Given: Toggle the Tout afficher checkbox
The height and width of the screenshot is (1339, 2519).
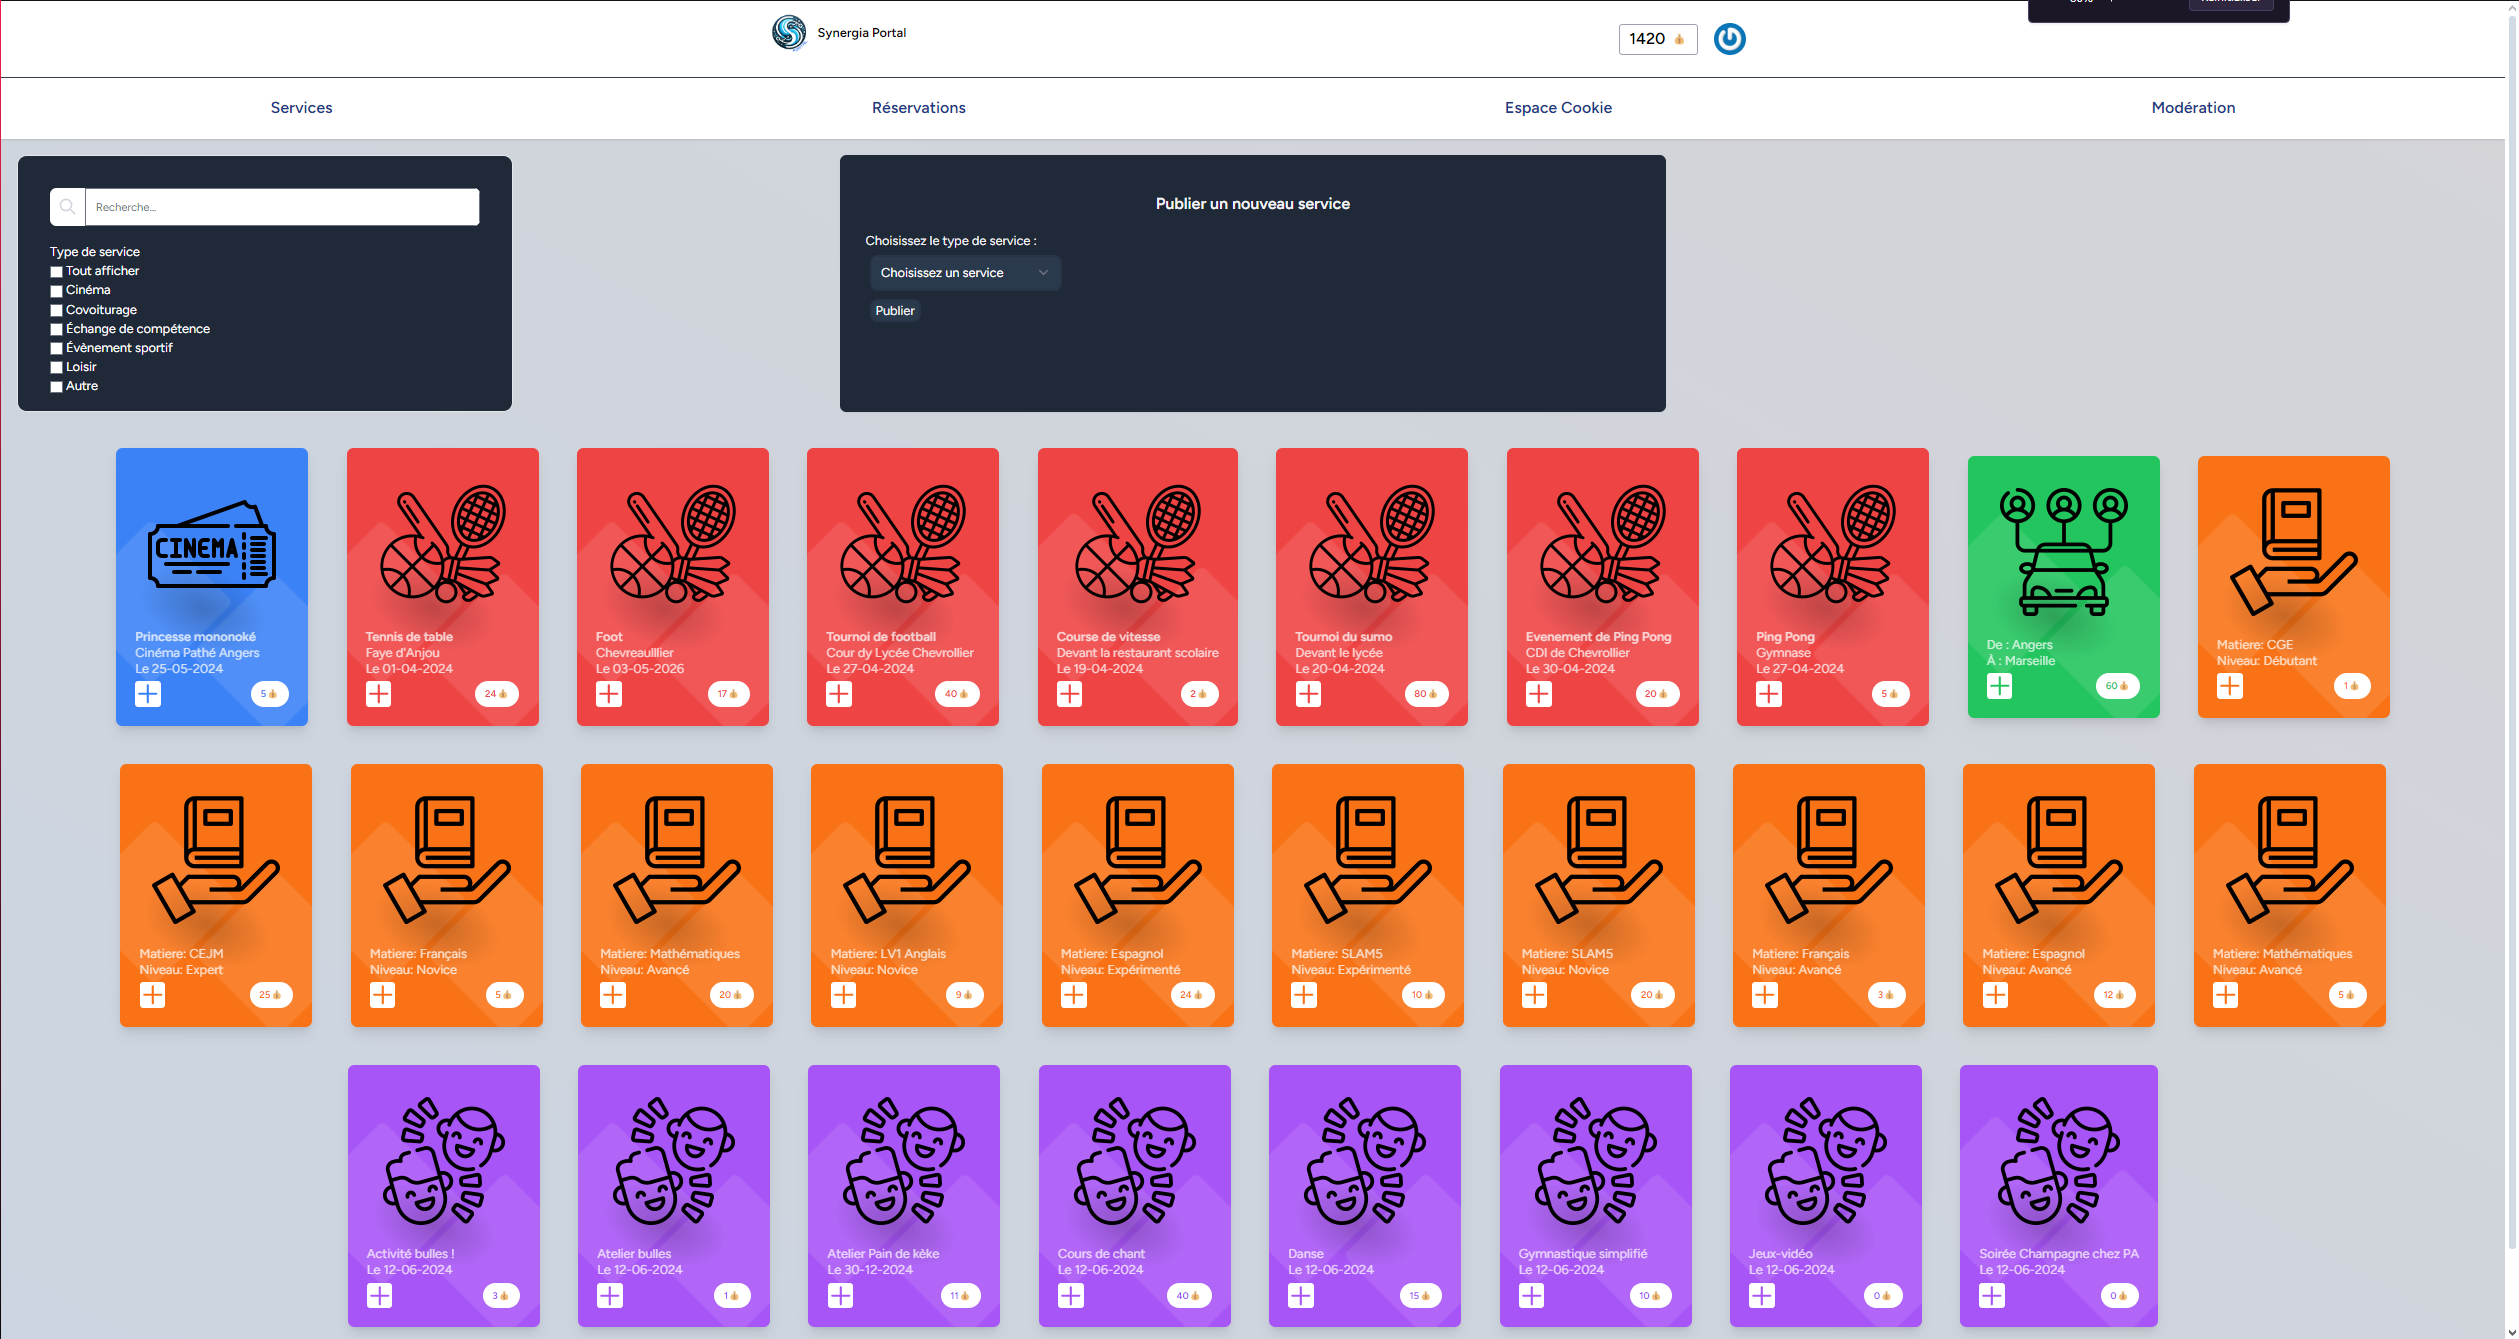Looking at the screenshot, I should click(57, 272).
